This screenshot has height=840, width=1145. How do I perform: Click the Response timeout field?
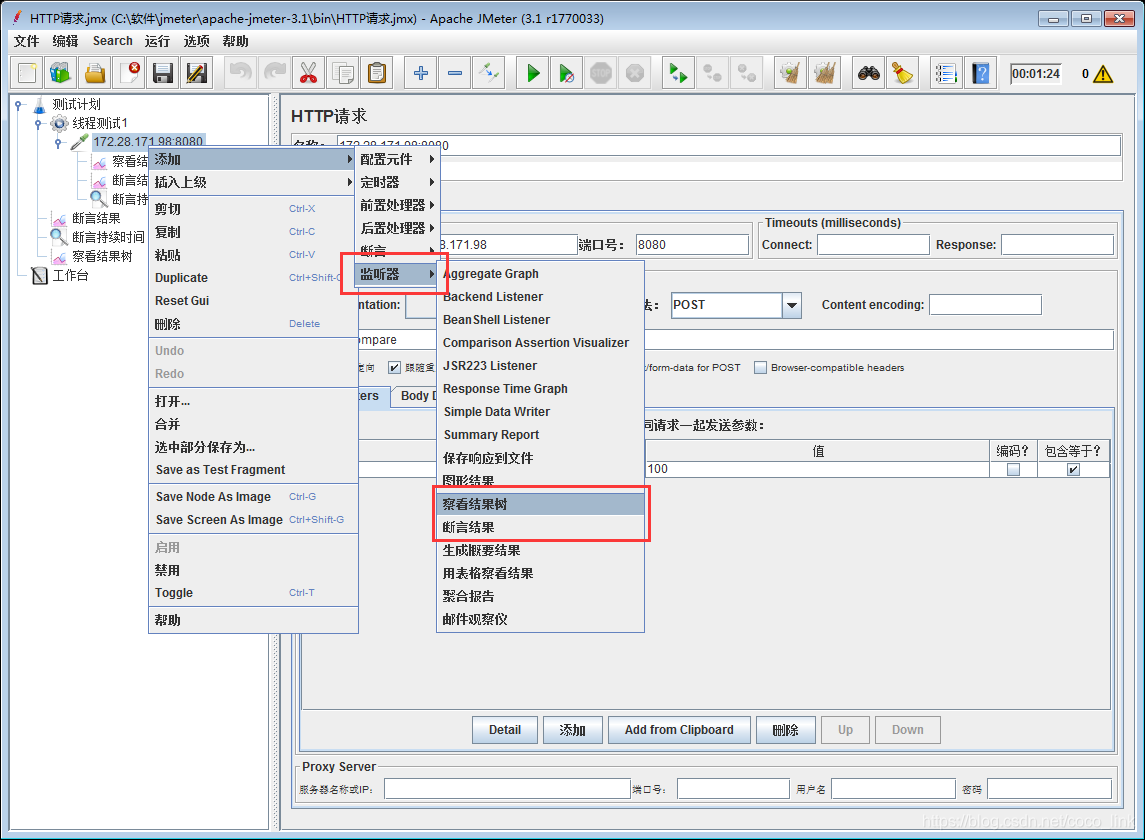coord(1057,245)
